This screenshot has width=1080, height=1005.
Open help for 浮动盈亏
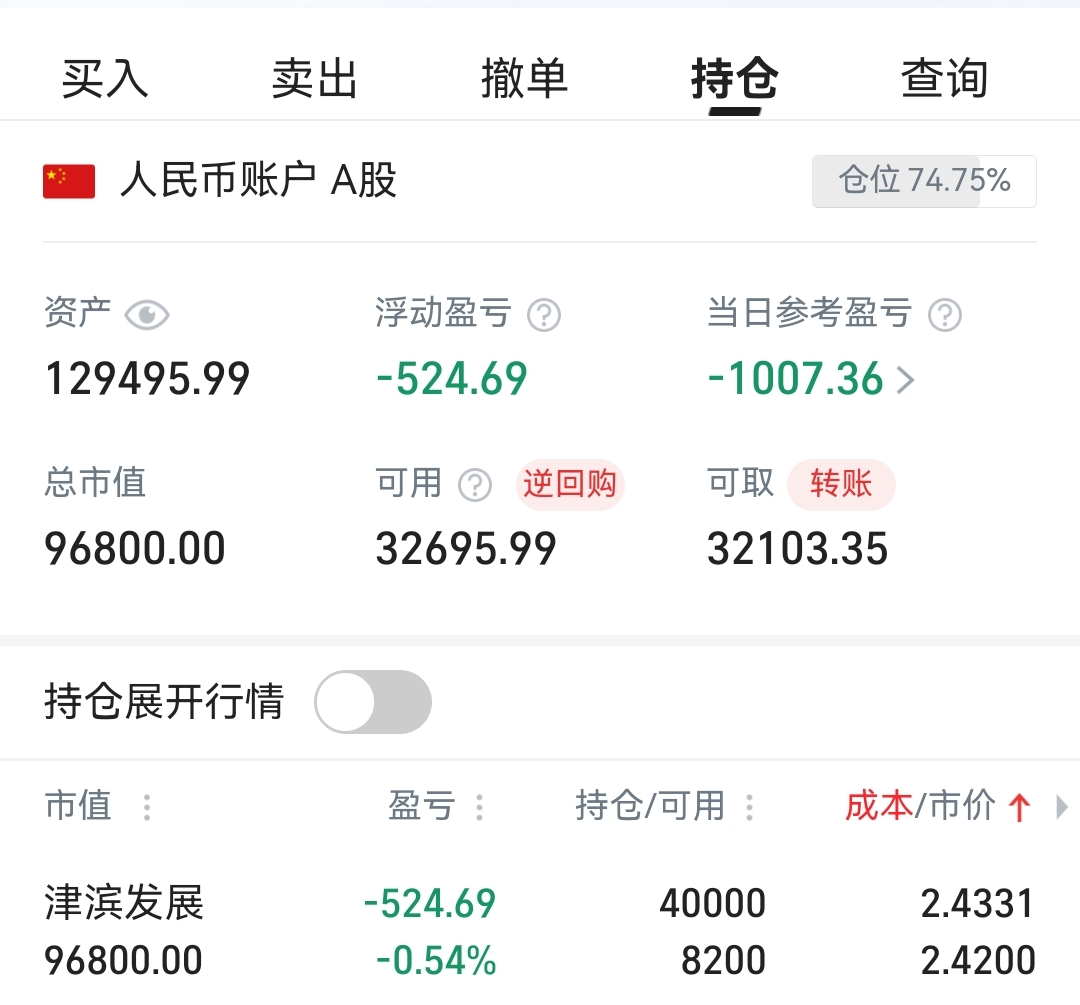tap(544, 315)
